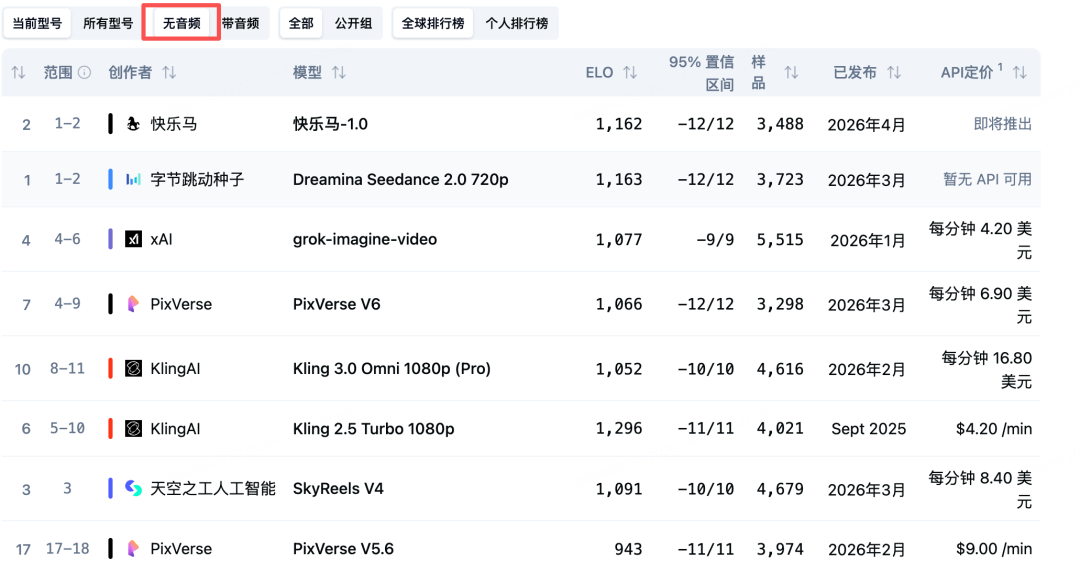The height and width of the screenshot is (572, 1080).
Task: Toggle the 公开组 filter
Action: tap(353, 23)
